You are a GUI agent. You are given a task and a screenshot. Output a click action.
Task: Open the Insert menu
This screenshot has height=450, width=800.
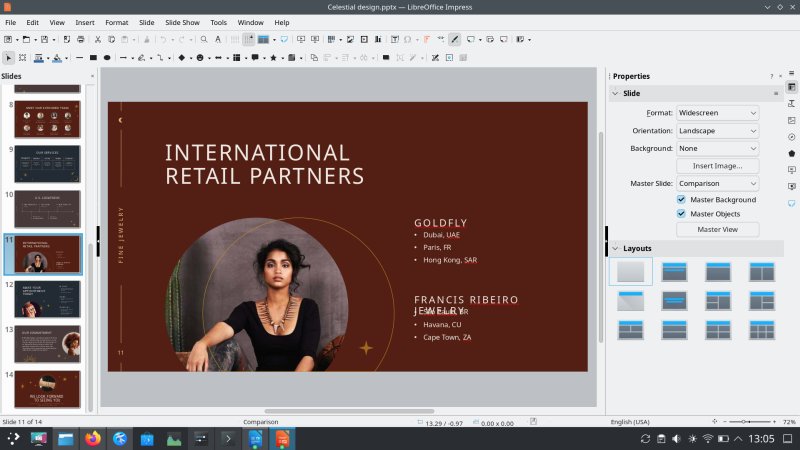(x=85, y=22)
